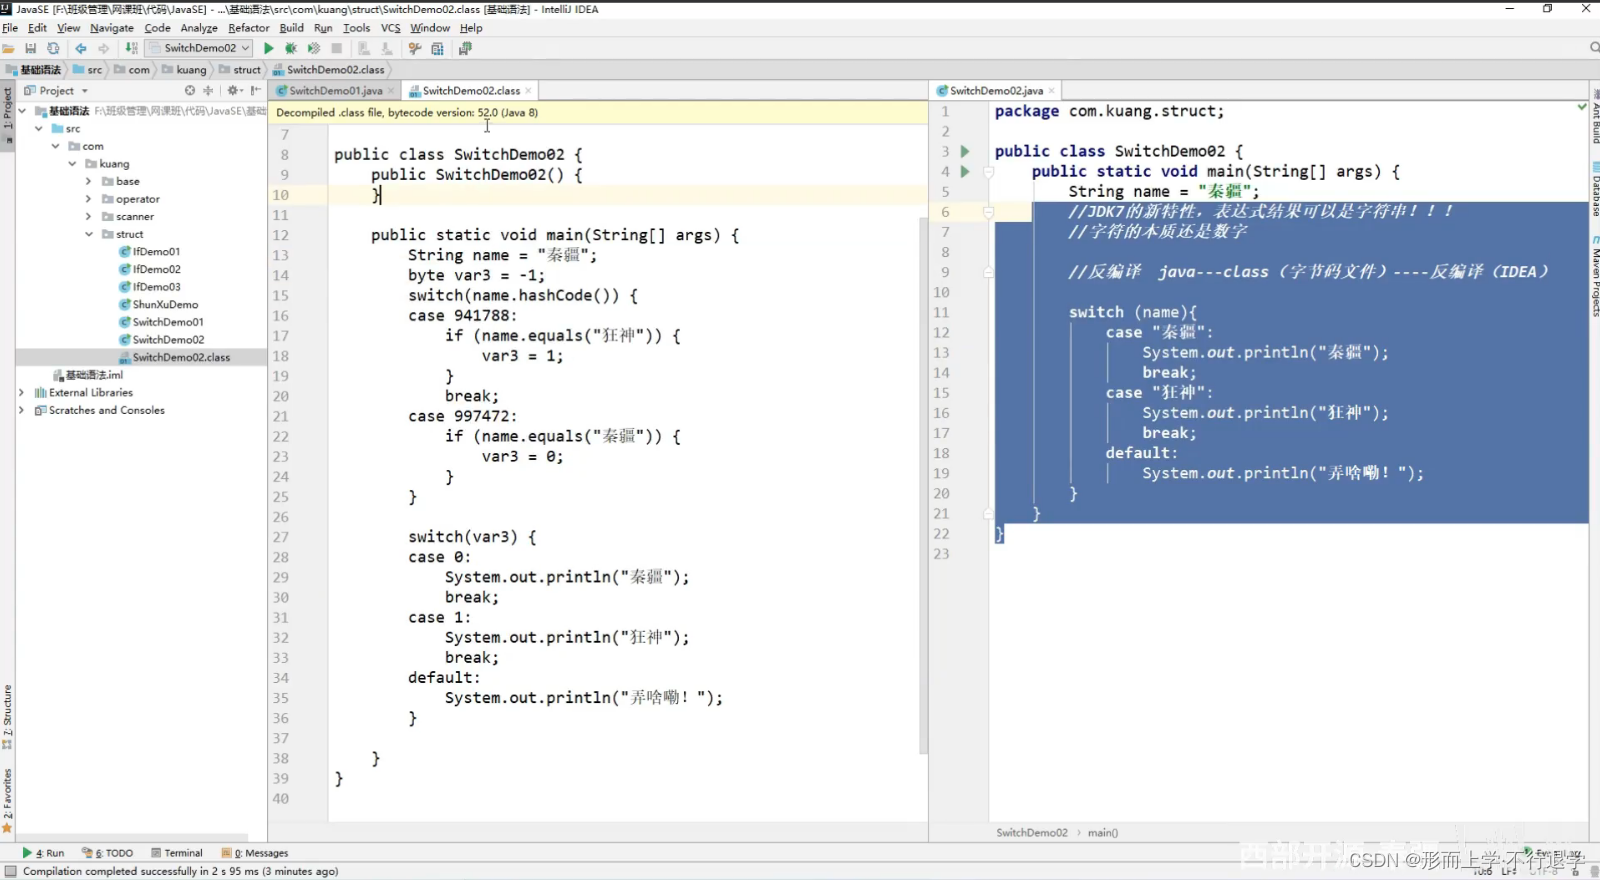Toggle the Favorites side panel

coord(7,800)
